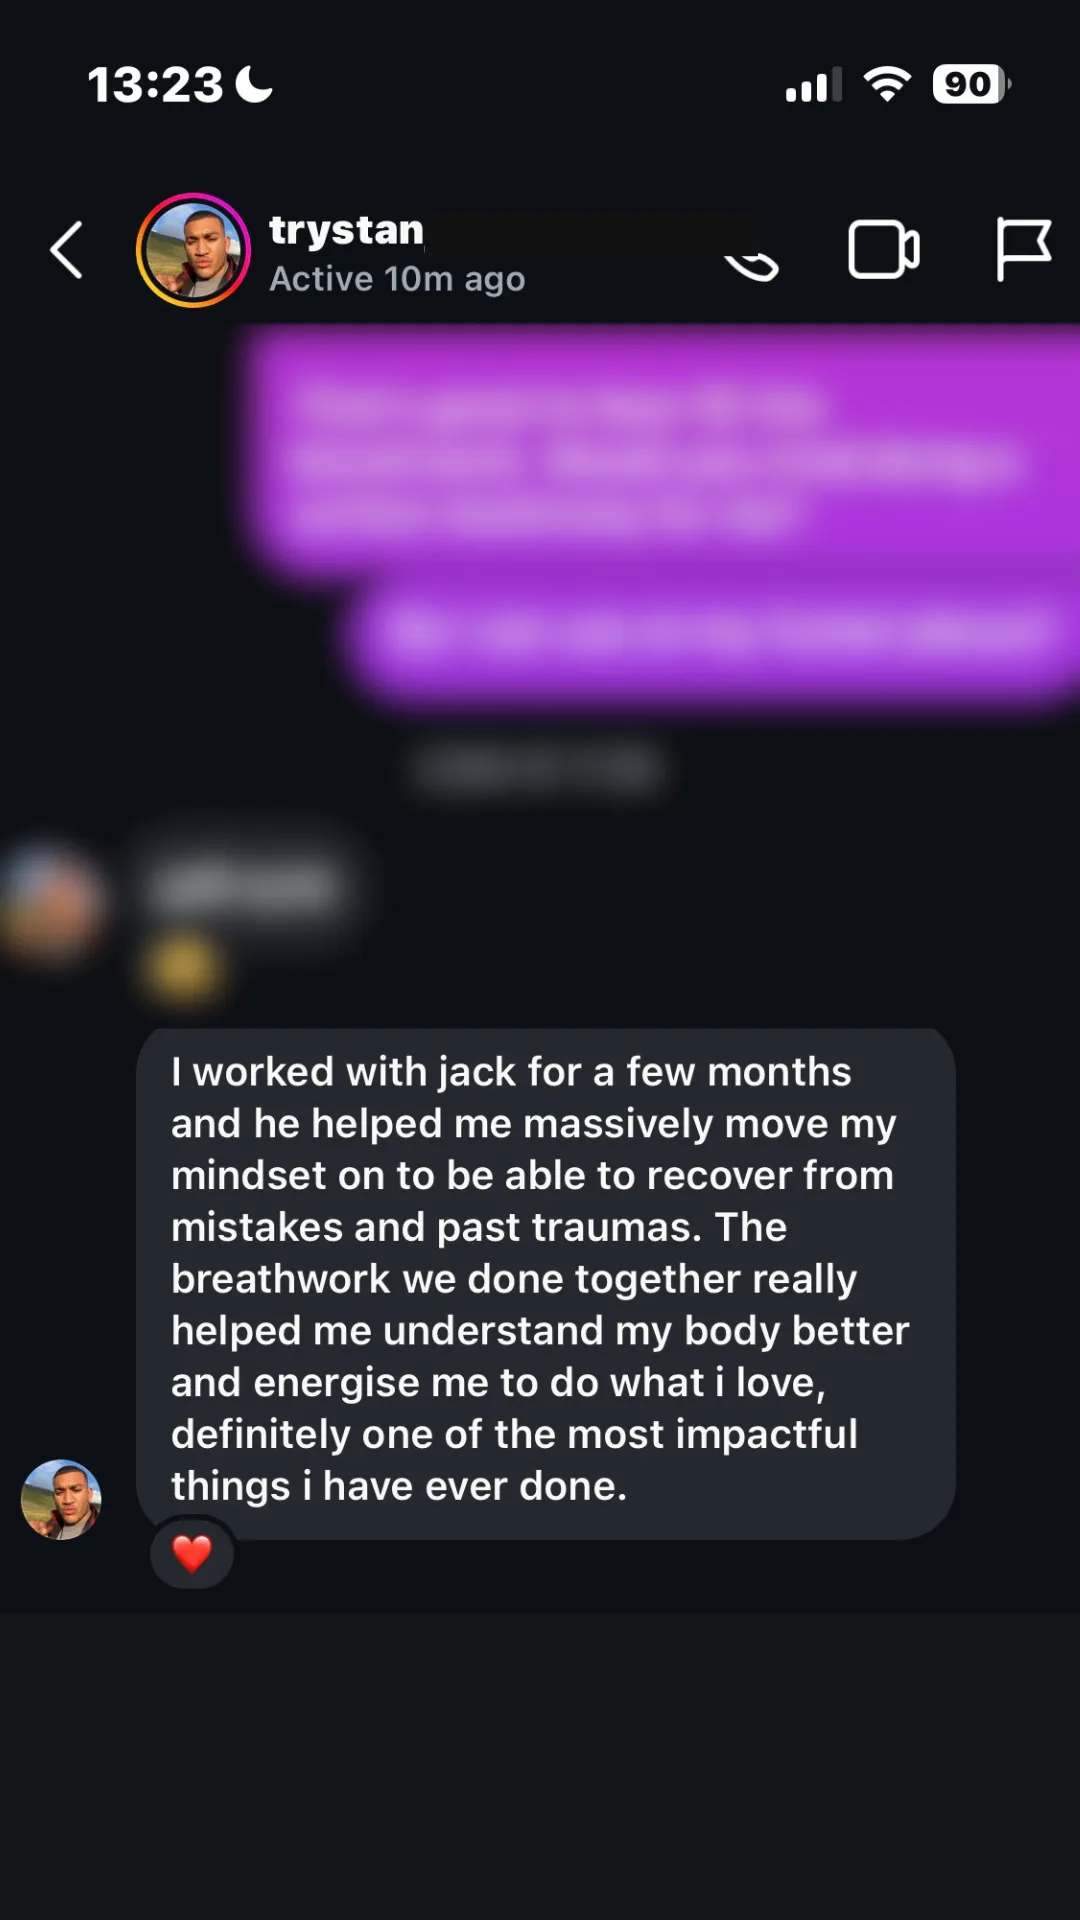The width and height of the screenshot is (1080, 1920).
Task: Tap the red heart reaction on message
Action: 192,1554
